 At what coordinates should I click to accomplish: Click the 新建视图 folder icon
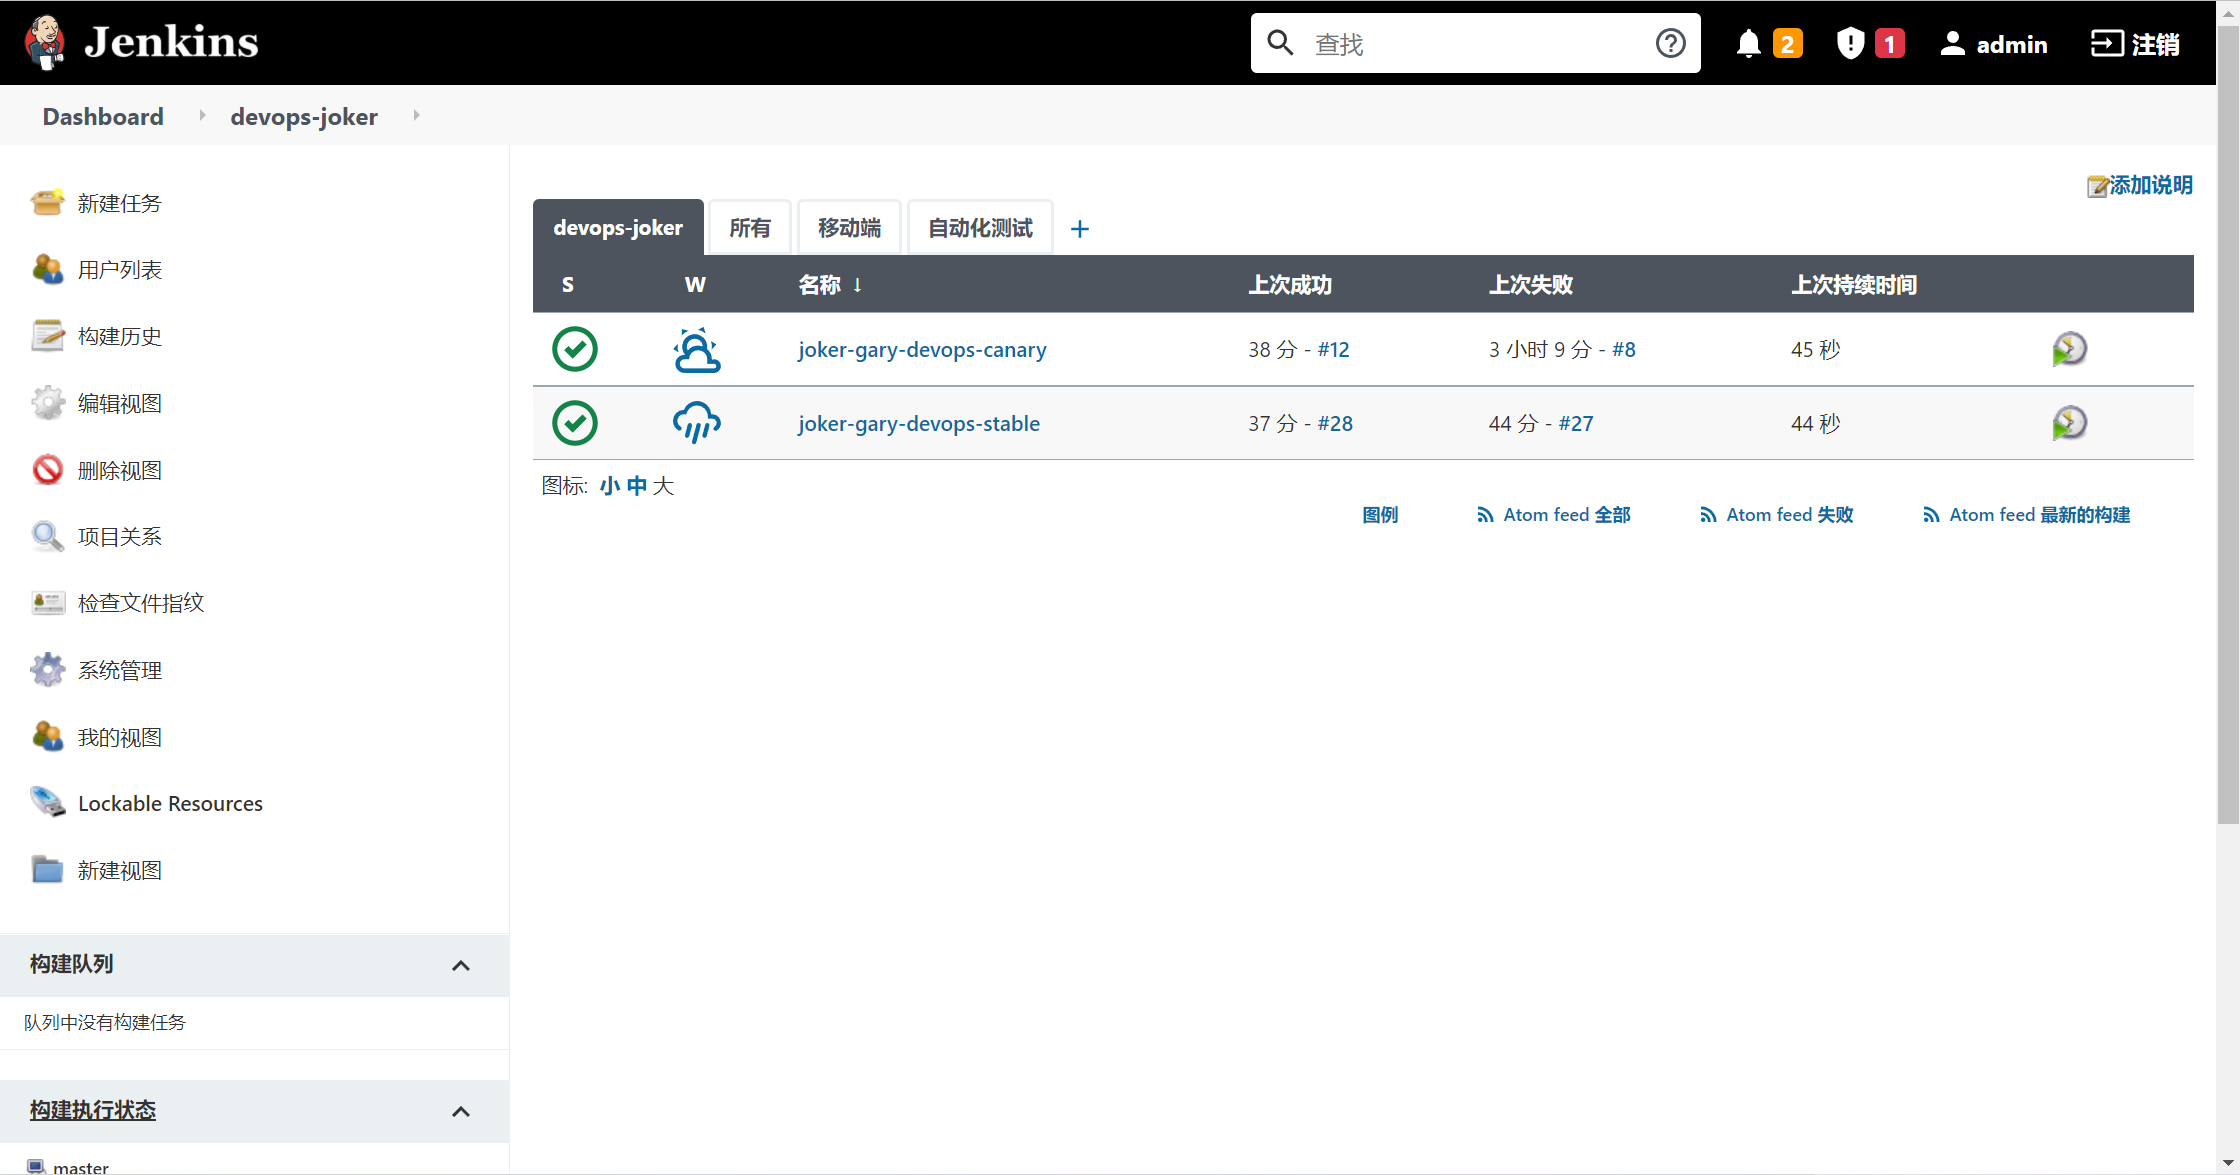tap(47, 870)
